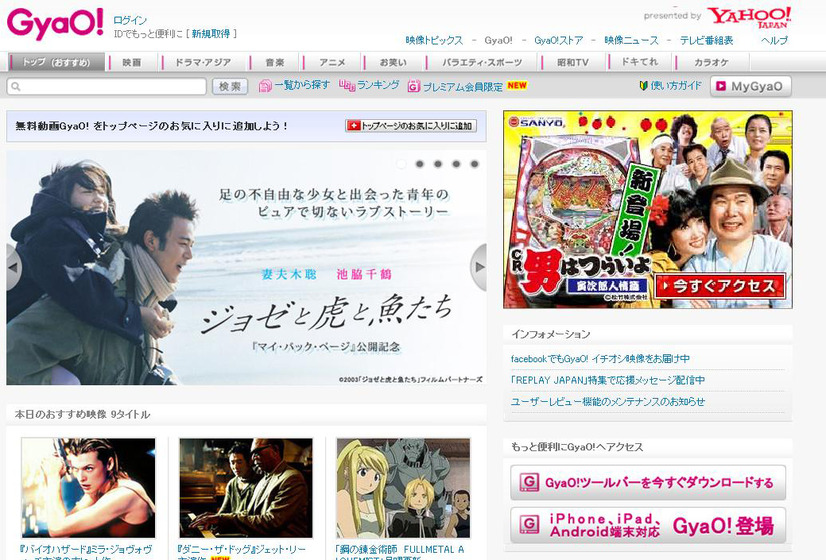Click the ランキング ranking icon
The height and width of the screenshot is (560, 826).
click(x=347, y=85)
